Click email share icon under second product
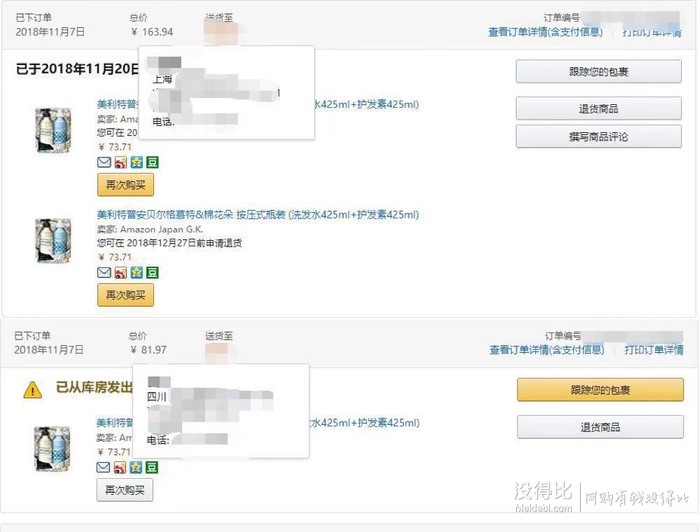Image resolution: width=700 pixels, height=532 pixels. [104, 272]
